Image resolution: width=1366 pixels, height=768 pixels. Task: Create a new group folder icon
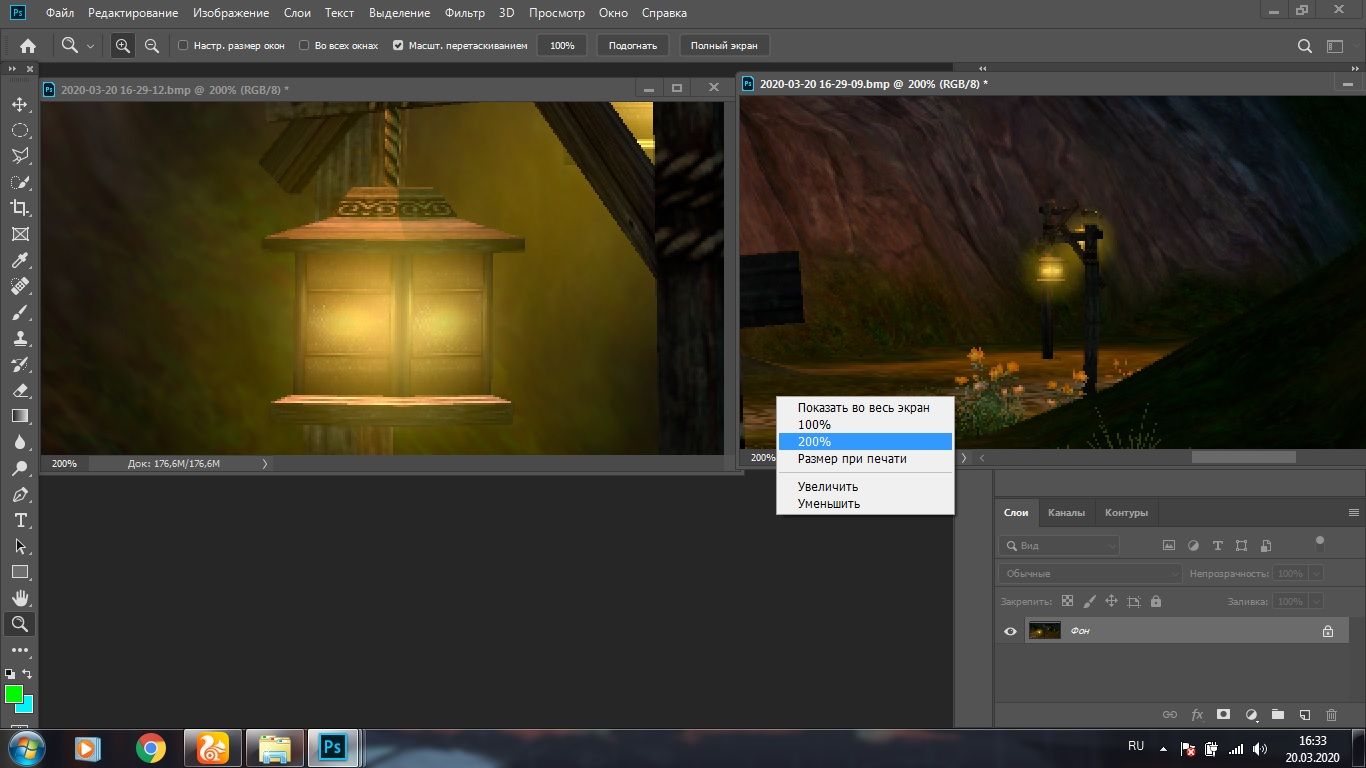[1277, 715]
